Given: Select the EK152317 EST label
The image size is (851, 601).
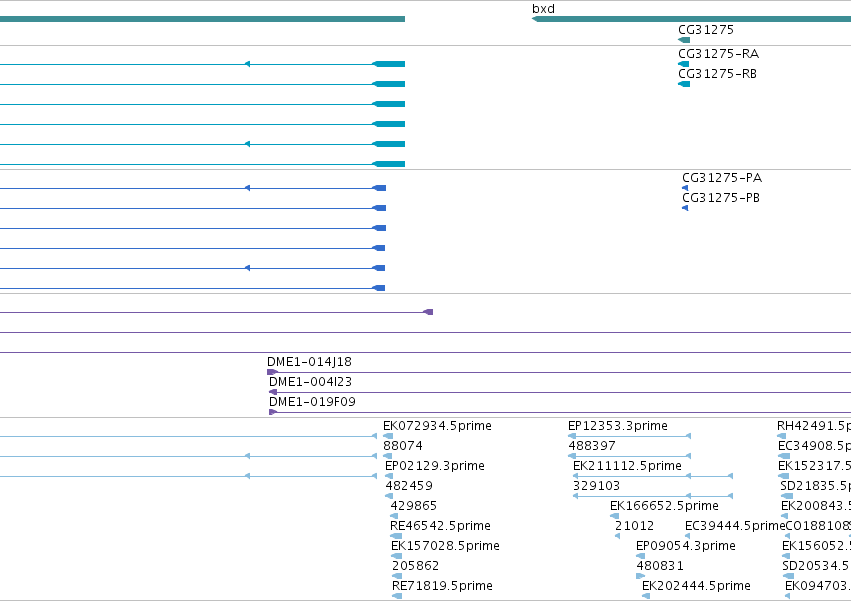Looking at the screenshot, I should tap(814, 466).
